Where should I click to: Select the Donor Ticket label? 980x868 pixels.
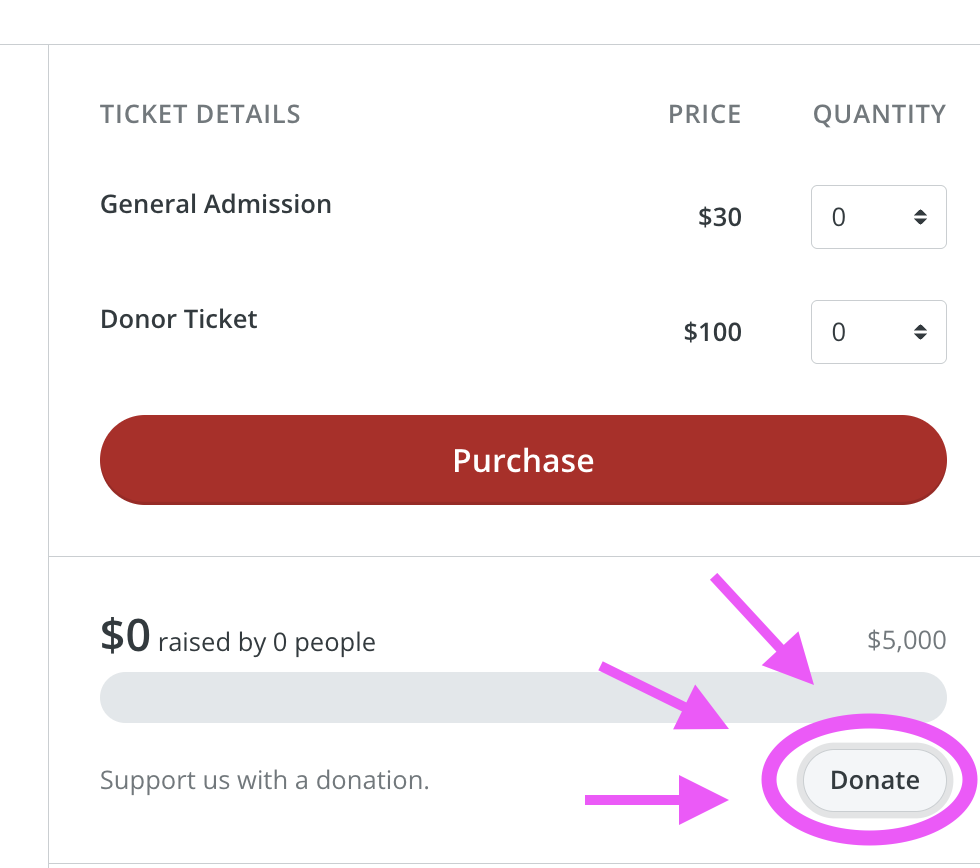pyautogui.click(x=179, y=319)
